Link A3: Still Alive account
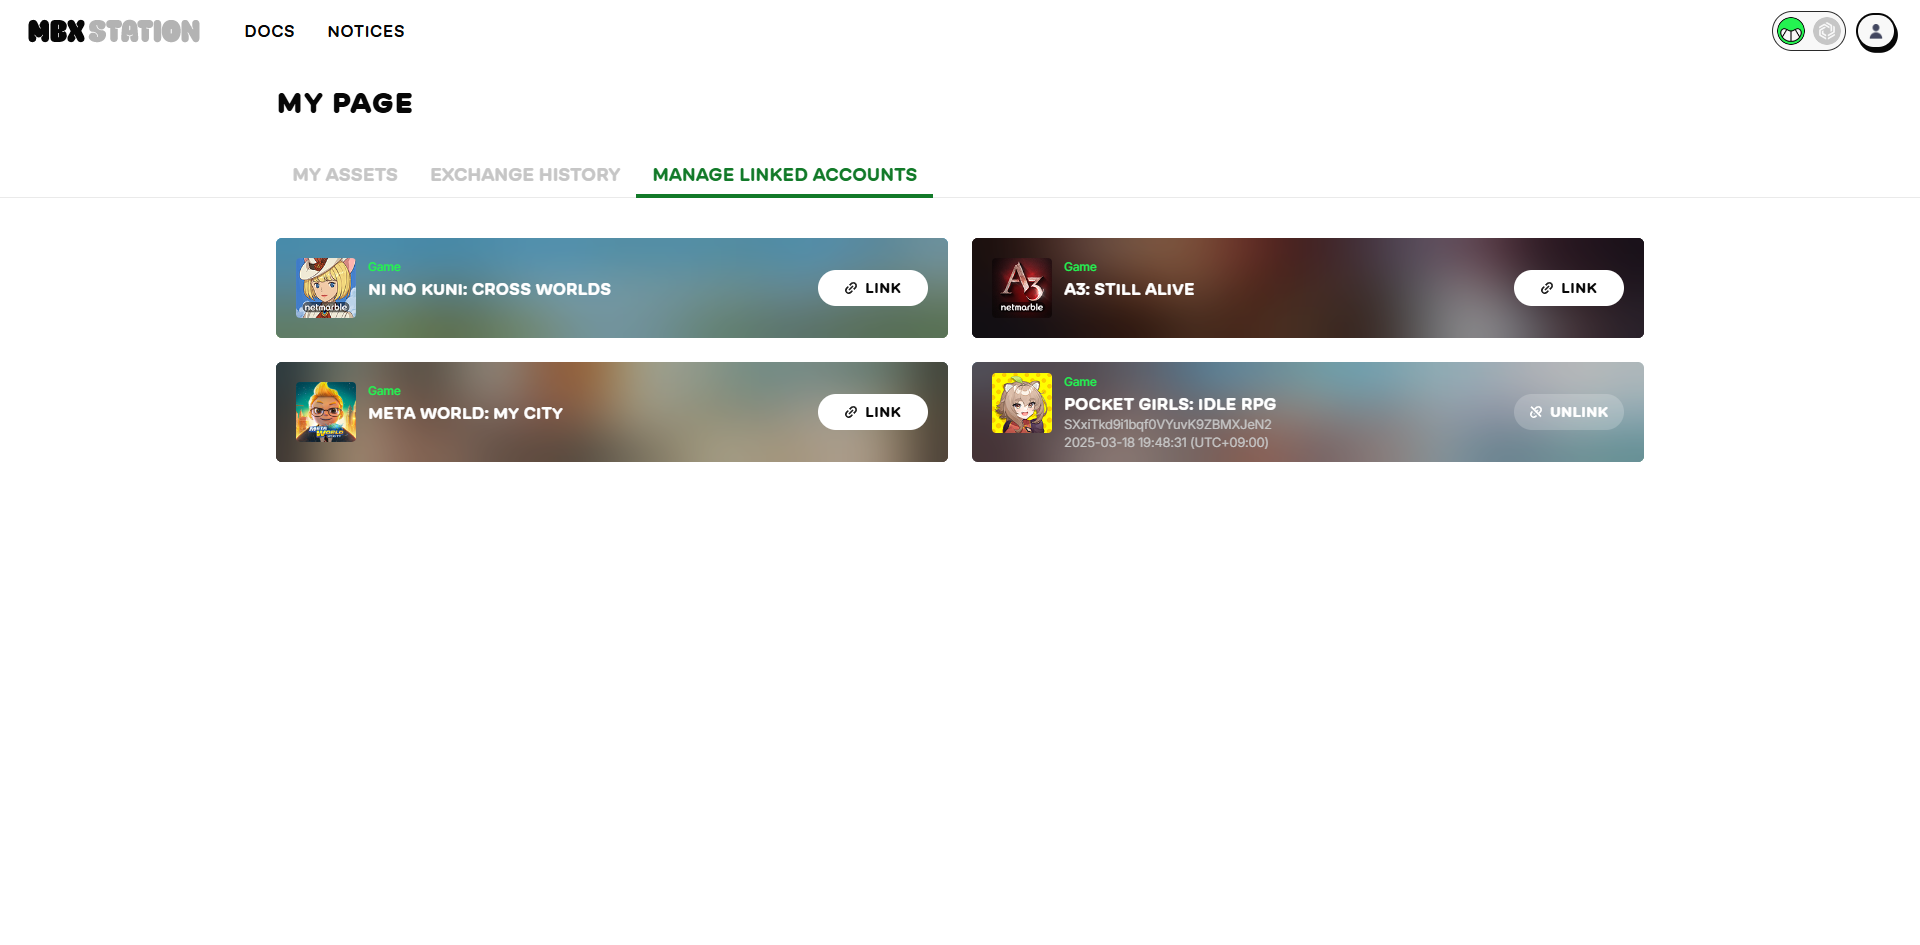The width and height of the screenshot is (1920, 945). 1569,288
